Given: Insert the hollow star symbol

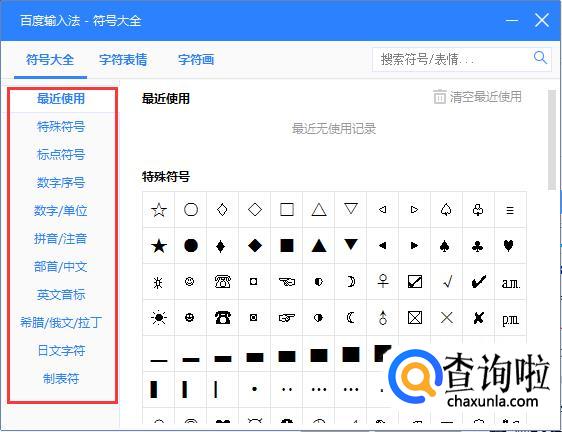Looking at the screenshot, I should (159, 210).
